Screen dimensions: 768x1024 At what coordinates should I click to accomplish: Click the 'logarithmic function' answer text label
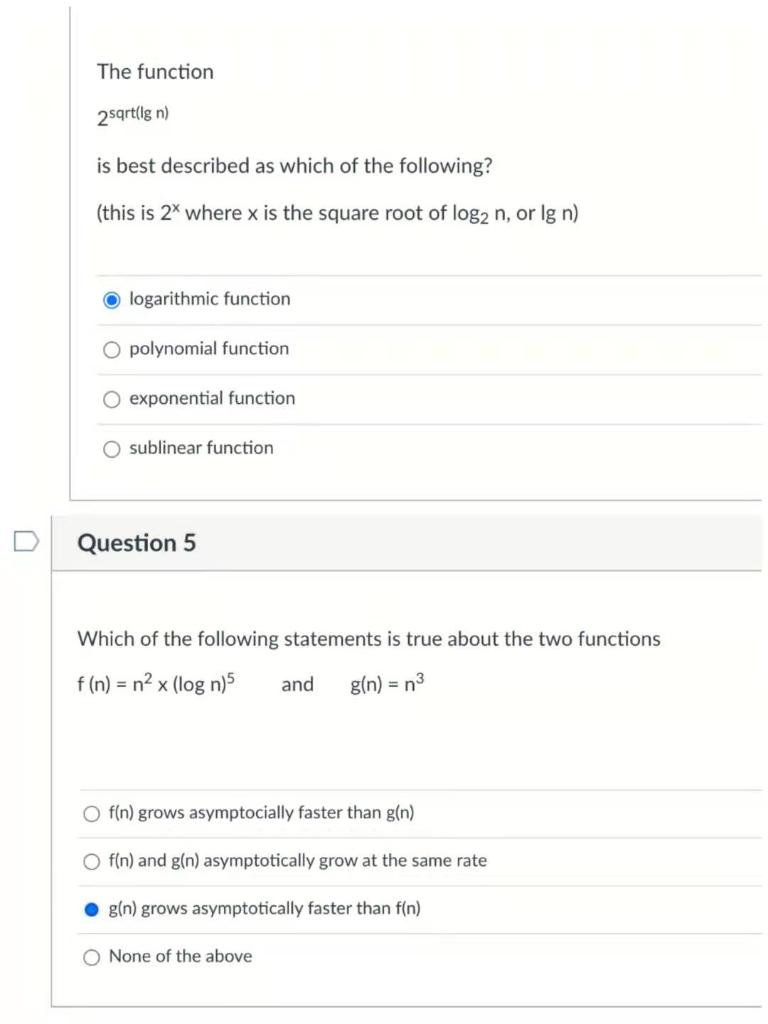click(x=208, y=298)
